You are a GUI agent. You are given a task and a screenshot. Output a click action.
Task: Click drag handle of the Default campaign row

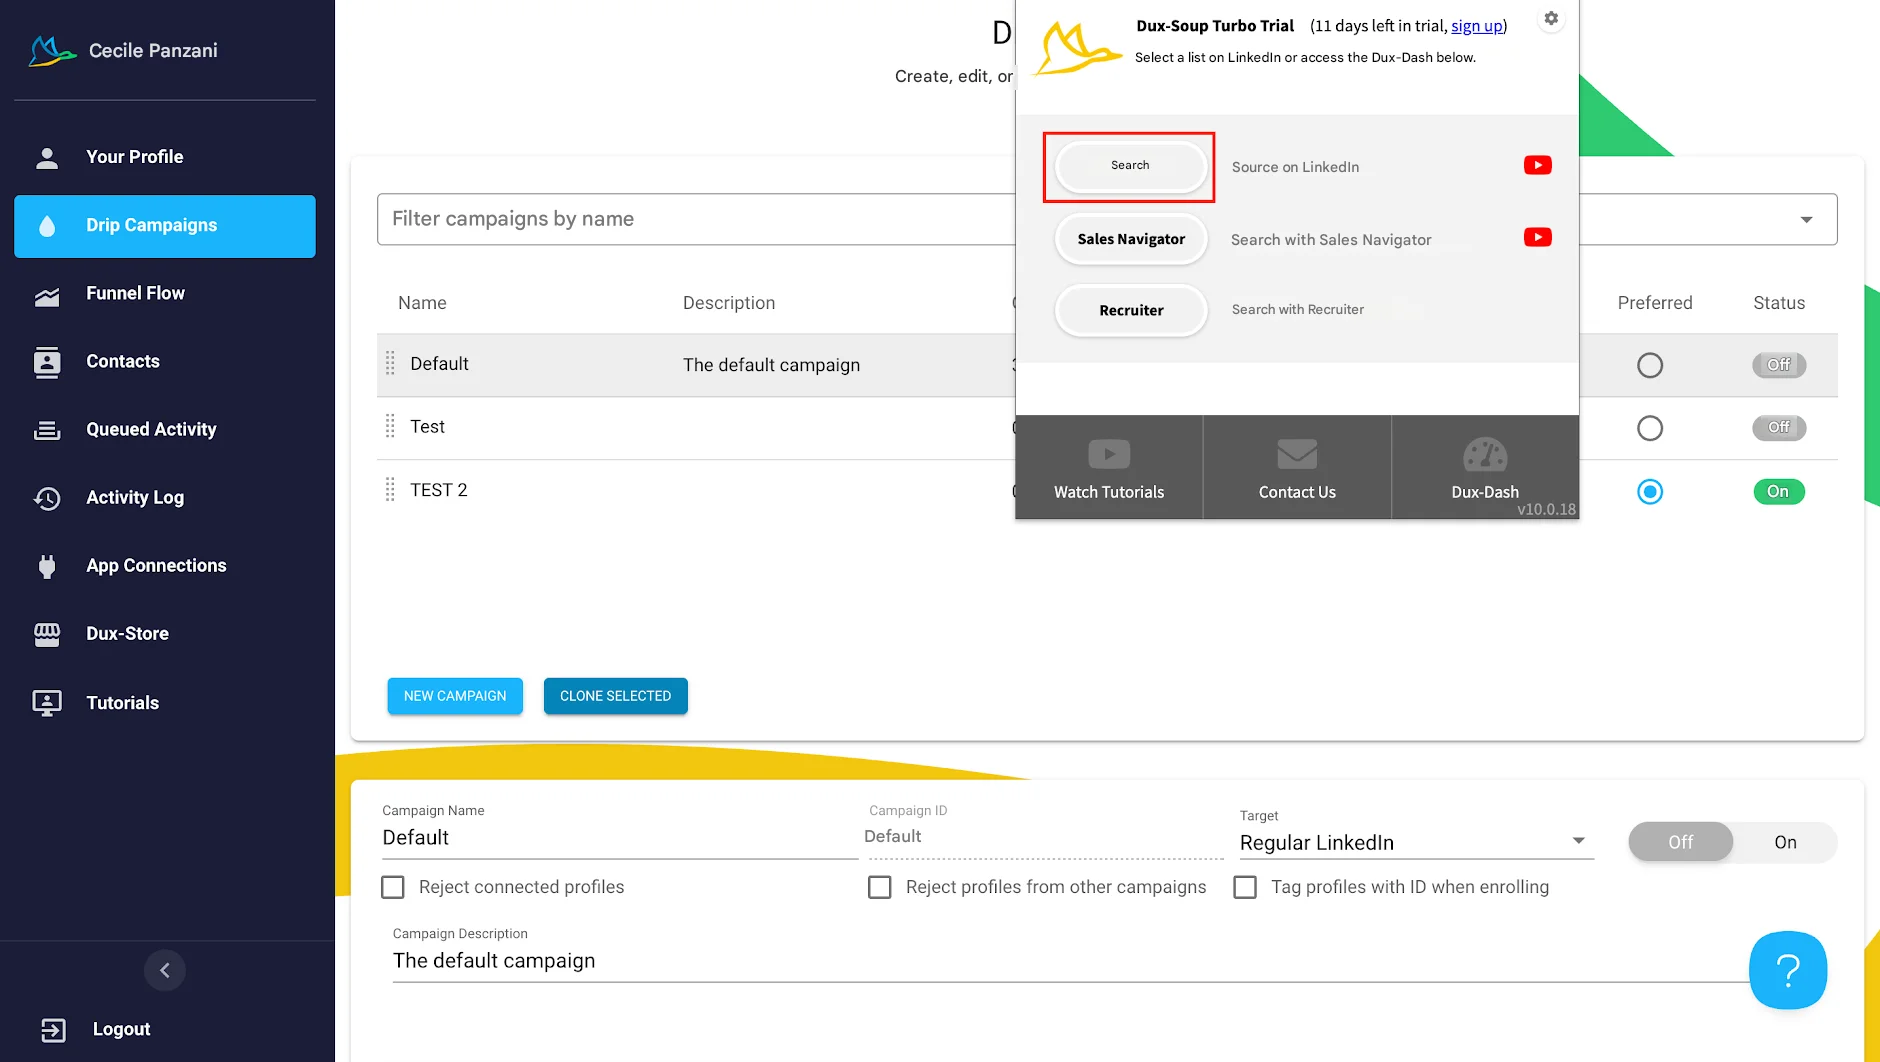pos(390,364)
